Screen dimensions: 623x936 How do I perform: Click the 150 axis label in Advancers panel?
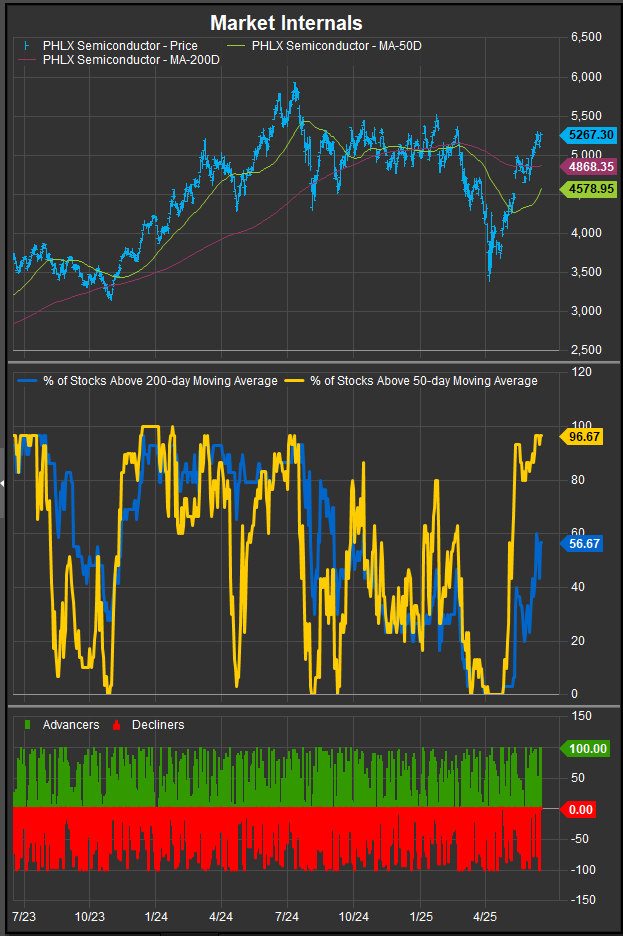click(x=581, y=716)
